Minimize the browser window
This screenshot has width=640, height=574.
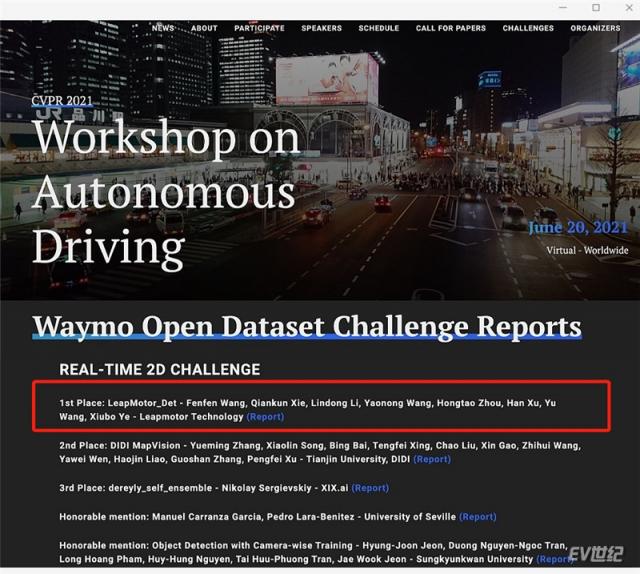(x=563, y=7)
